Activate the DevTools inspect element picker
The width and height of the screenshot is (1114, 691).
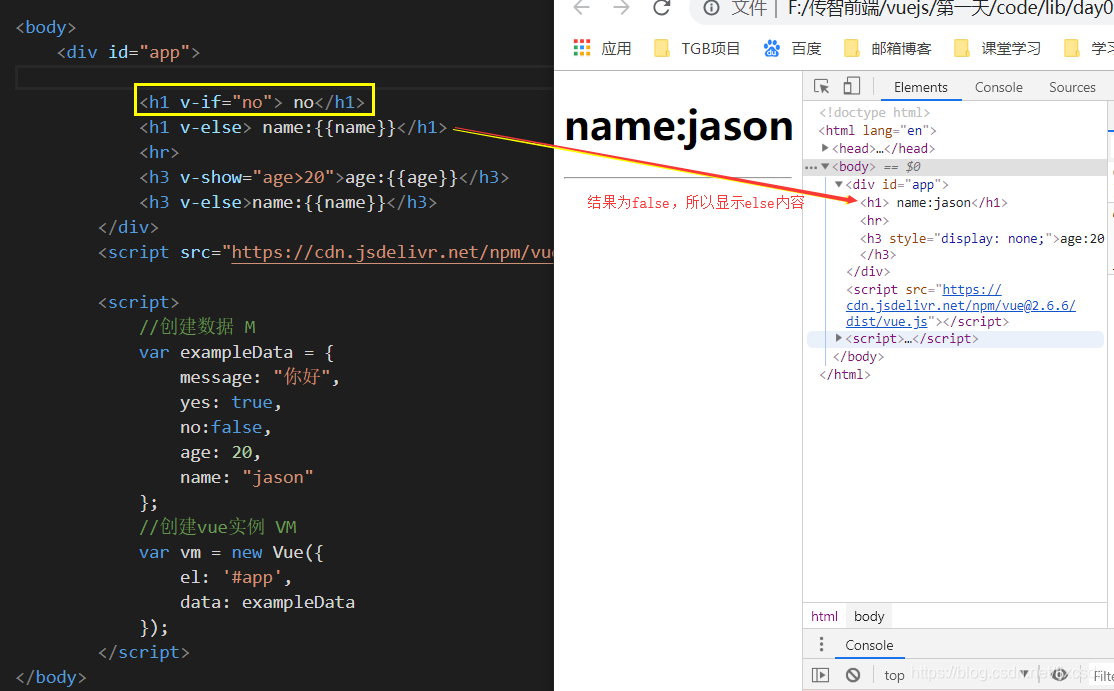[x=822, y=87]
